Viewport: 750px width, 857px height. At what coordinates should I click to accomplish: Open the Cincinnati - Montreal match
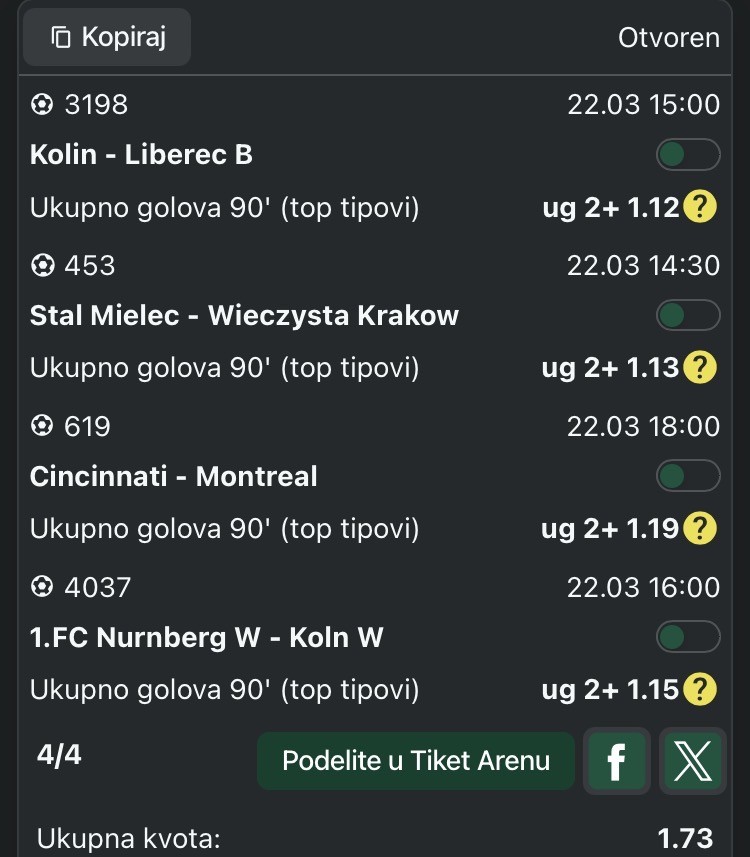click(x=173, y=476)
